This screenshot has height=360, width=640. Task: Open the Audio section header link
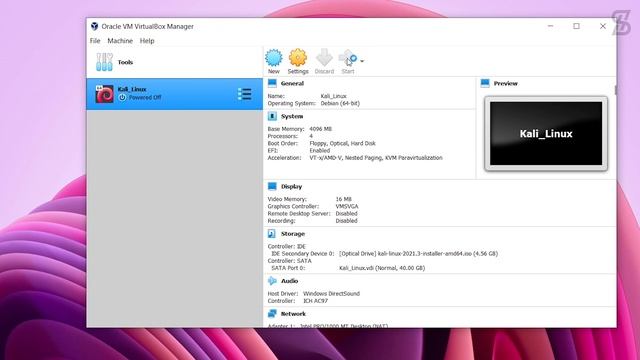tap(289, 281)
